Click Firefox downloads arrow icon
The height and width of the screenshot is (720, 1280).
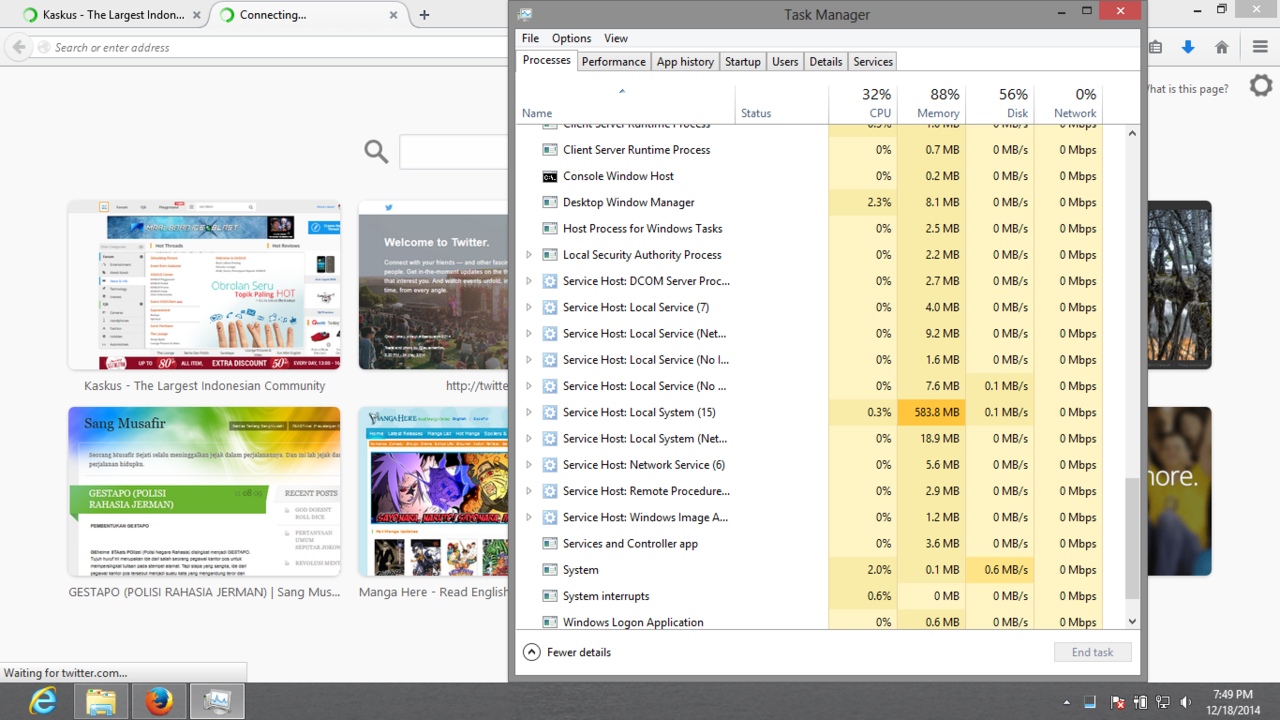1188,47
